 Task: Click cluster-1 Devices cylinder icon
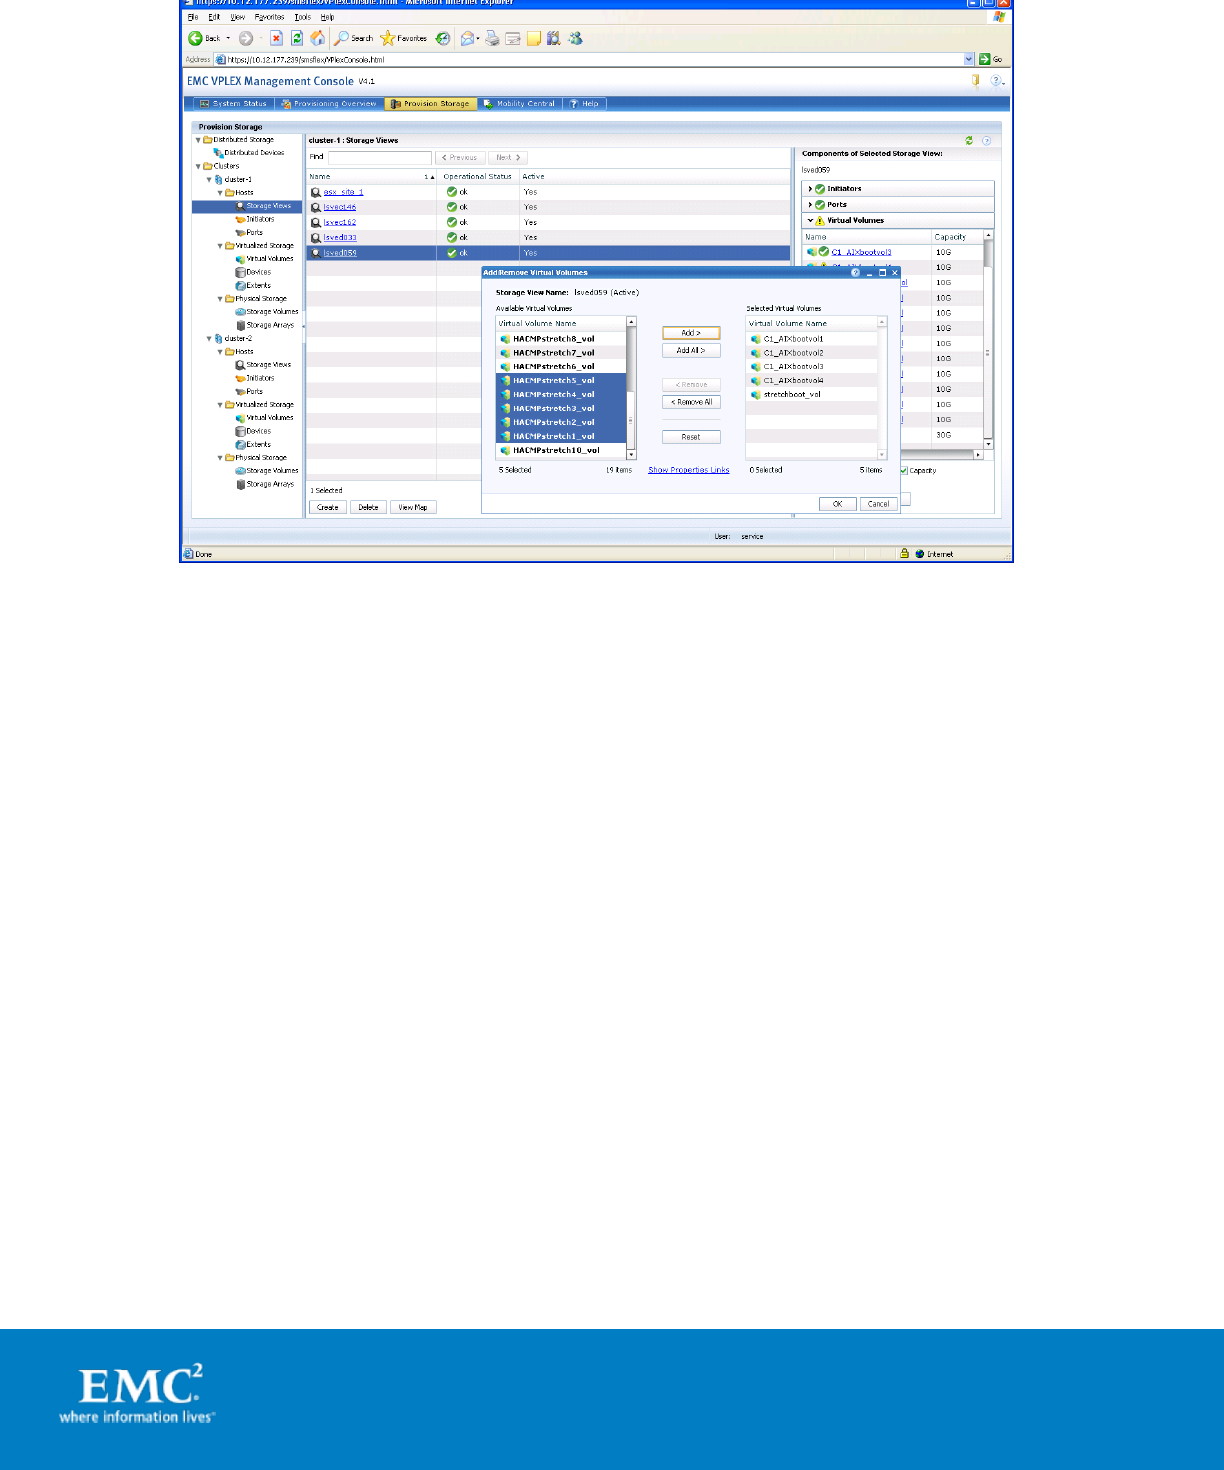(240, 272)
